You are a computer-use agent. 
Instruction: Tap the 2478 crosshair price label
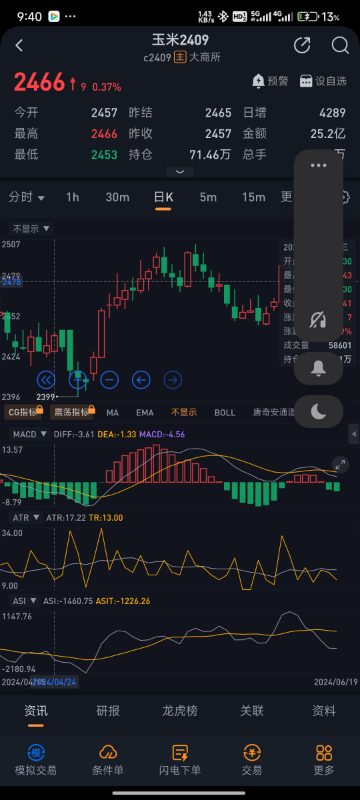click(x=11, y=282)
